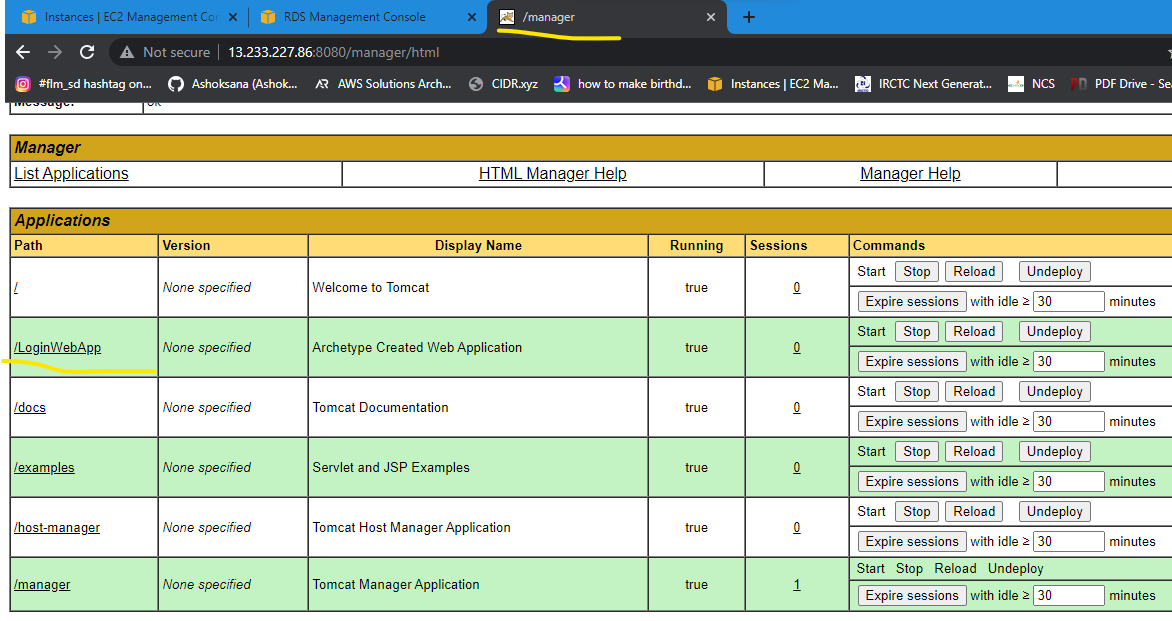Viewport: 1172px width, 621px height.
Task: Click 'Tomcat Host Manager Application' display name
Action: pos(412,528)
